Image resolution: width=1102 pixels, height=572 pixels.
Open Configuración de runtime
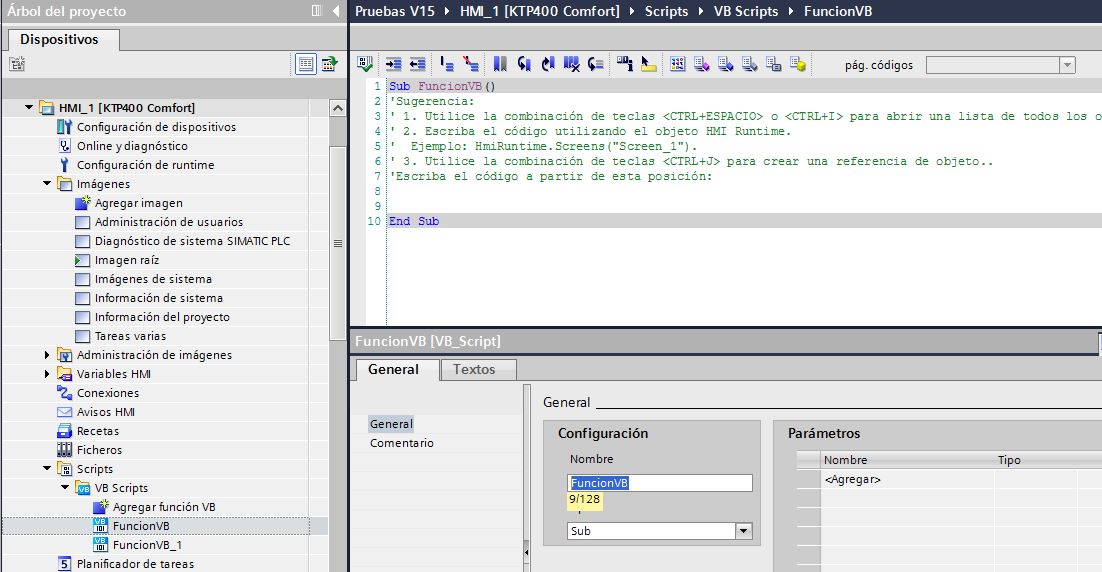coord(145,164)
